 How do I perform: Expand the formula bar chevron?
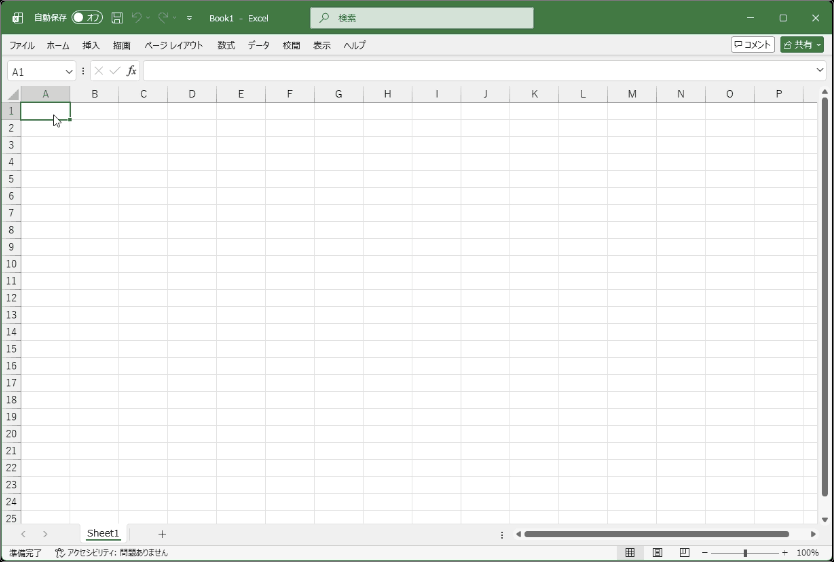point(820,71)
